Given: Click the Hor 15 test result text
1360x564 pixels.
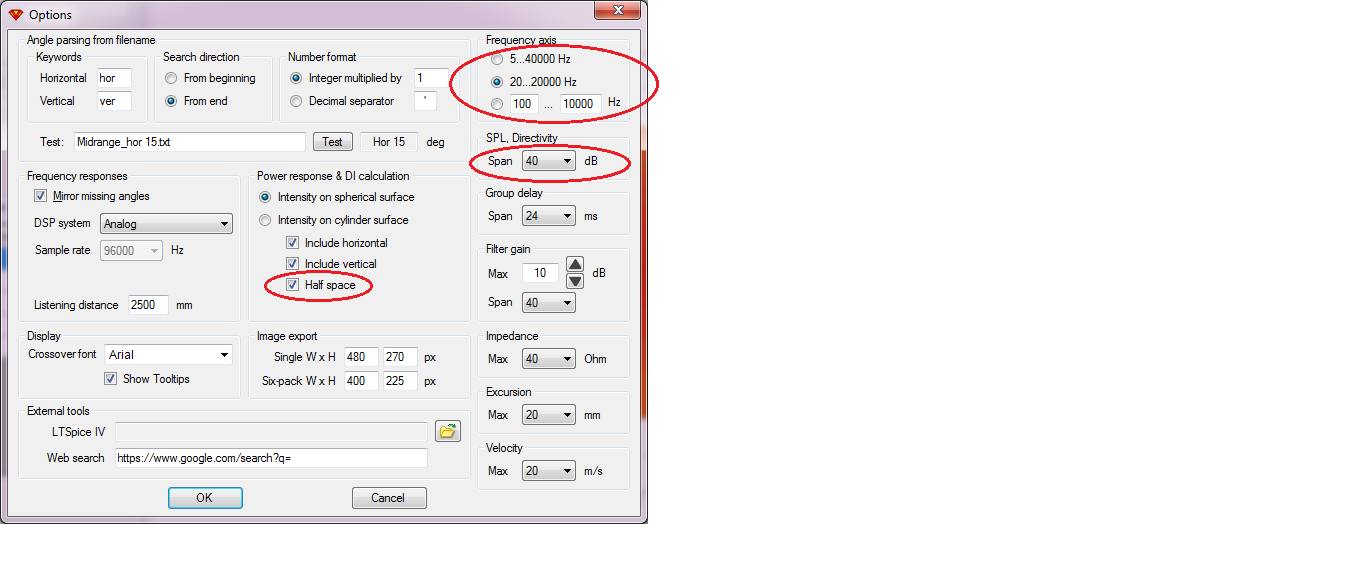Looking at the screenshot, I should tap(389, 142).
